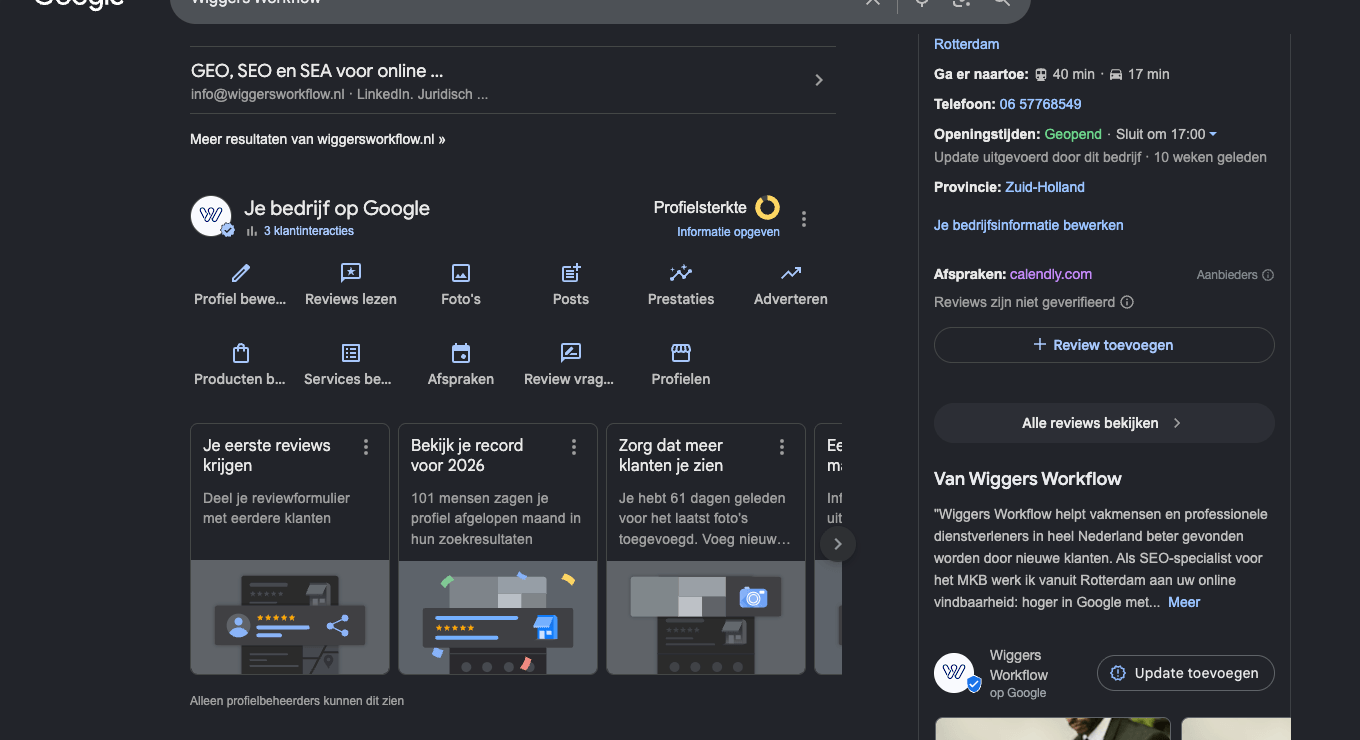
Task: Open 'Meer resultaten van wiggersworkflow.nl' link
Action: click(318, 139)
